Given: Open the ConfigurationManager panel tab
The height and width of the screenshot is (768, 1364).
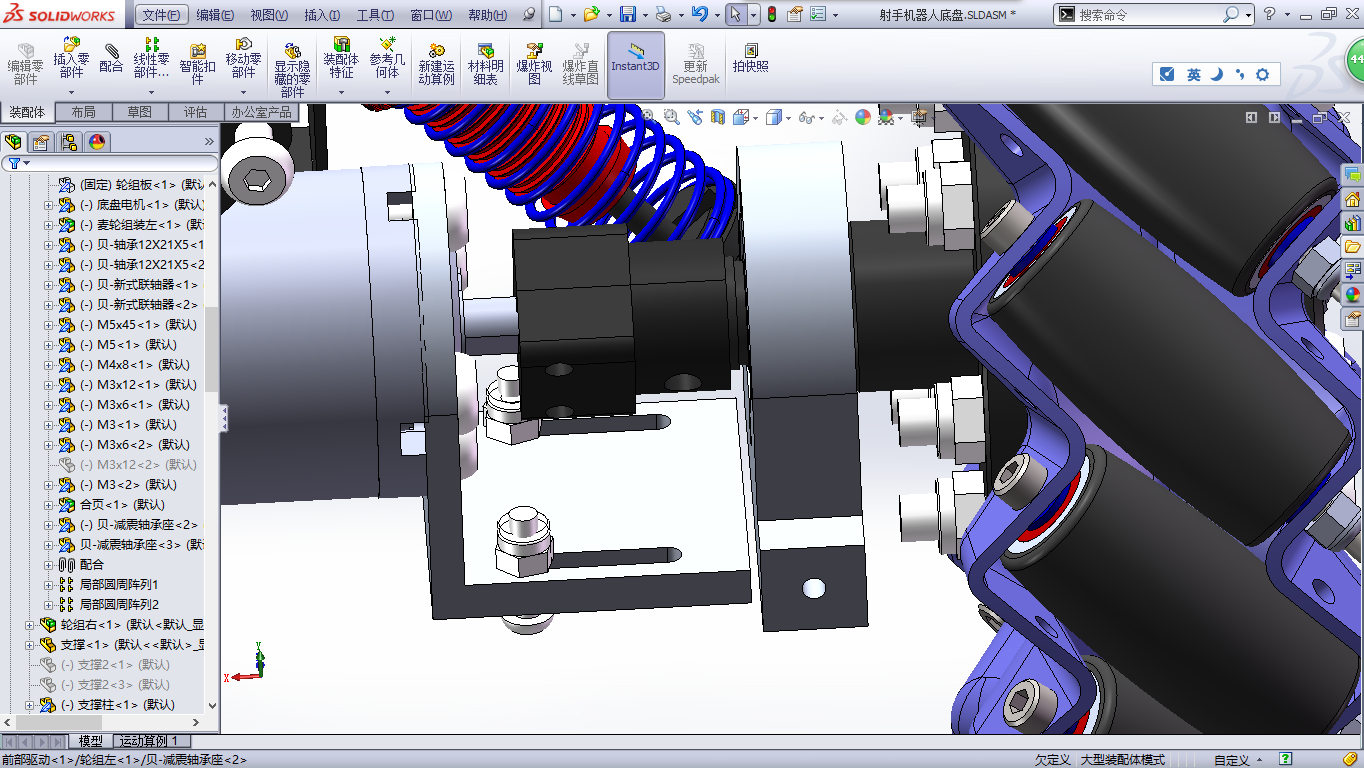Looking at the screenshot, I should point(68,141).
